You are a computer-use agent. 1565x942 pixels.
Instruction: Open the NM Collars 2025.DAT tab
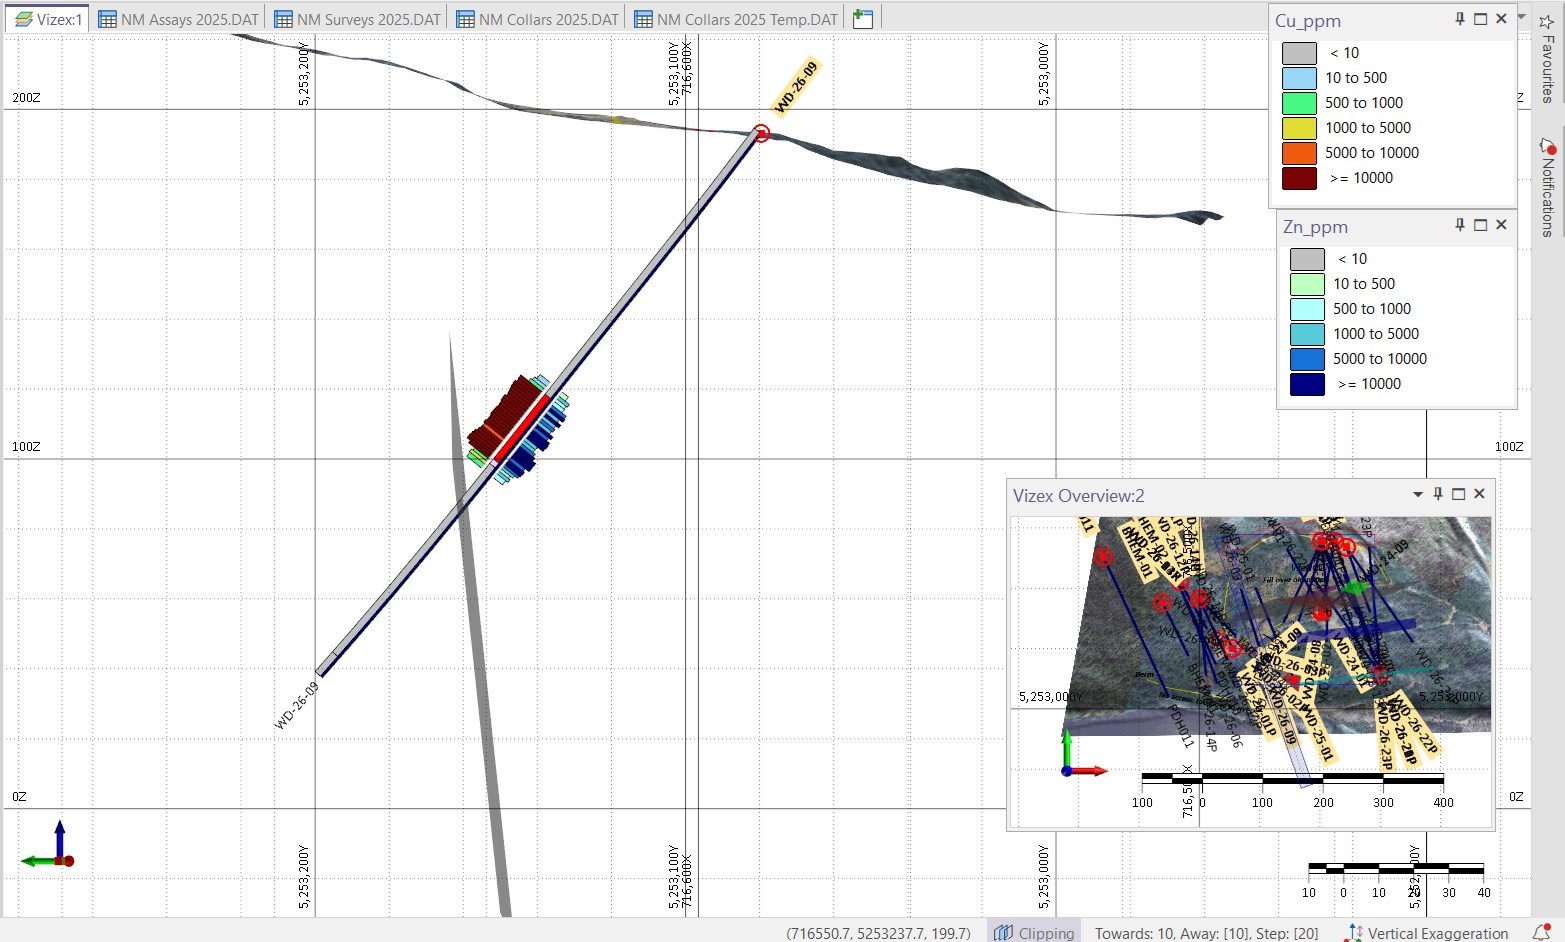536,19
